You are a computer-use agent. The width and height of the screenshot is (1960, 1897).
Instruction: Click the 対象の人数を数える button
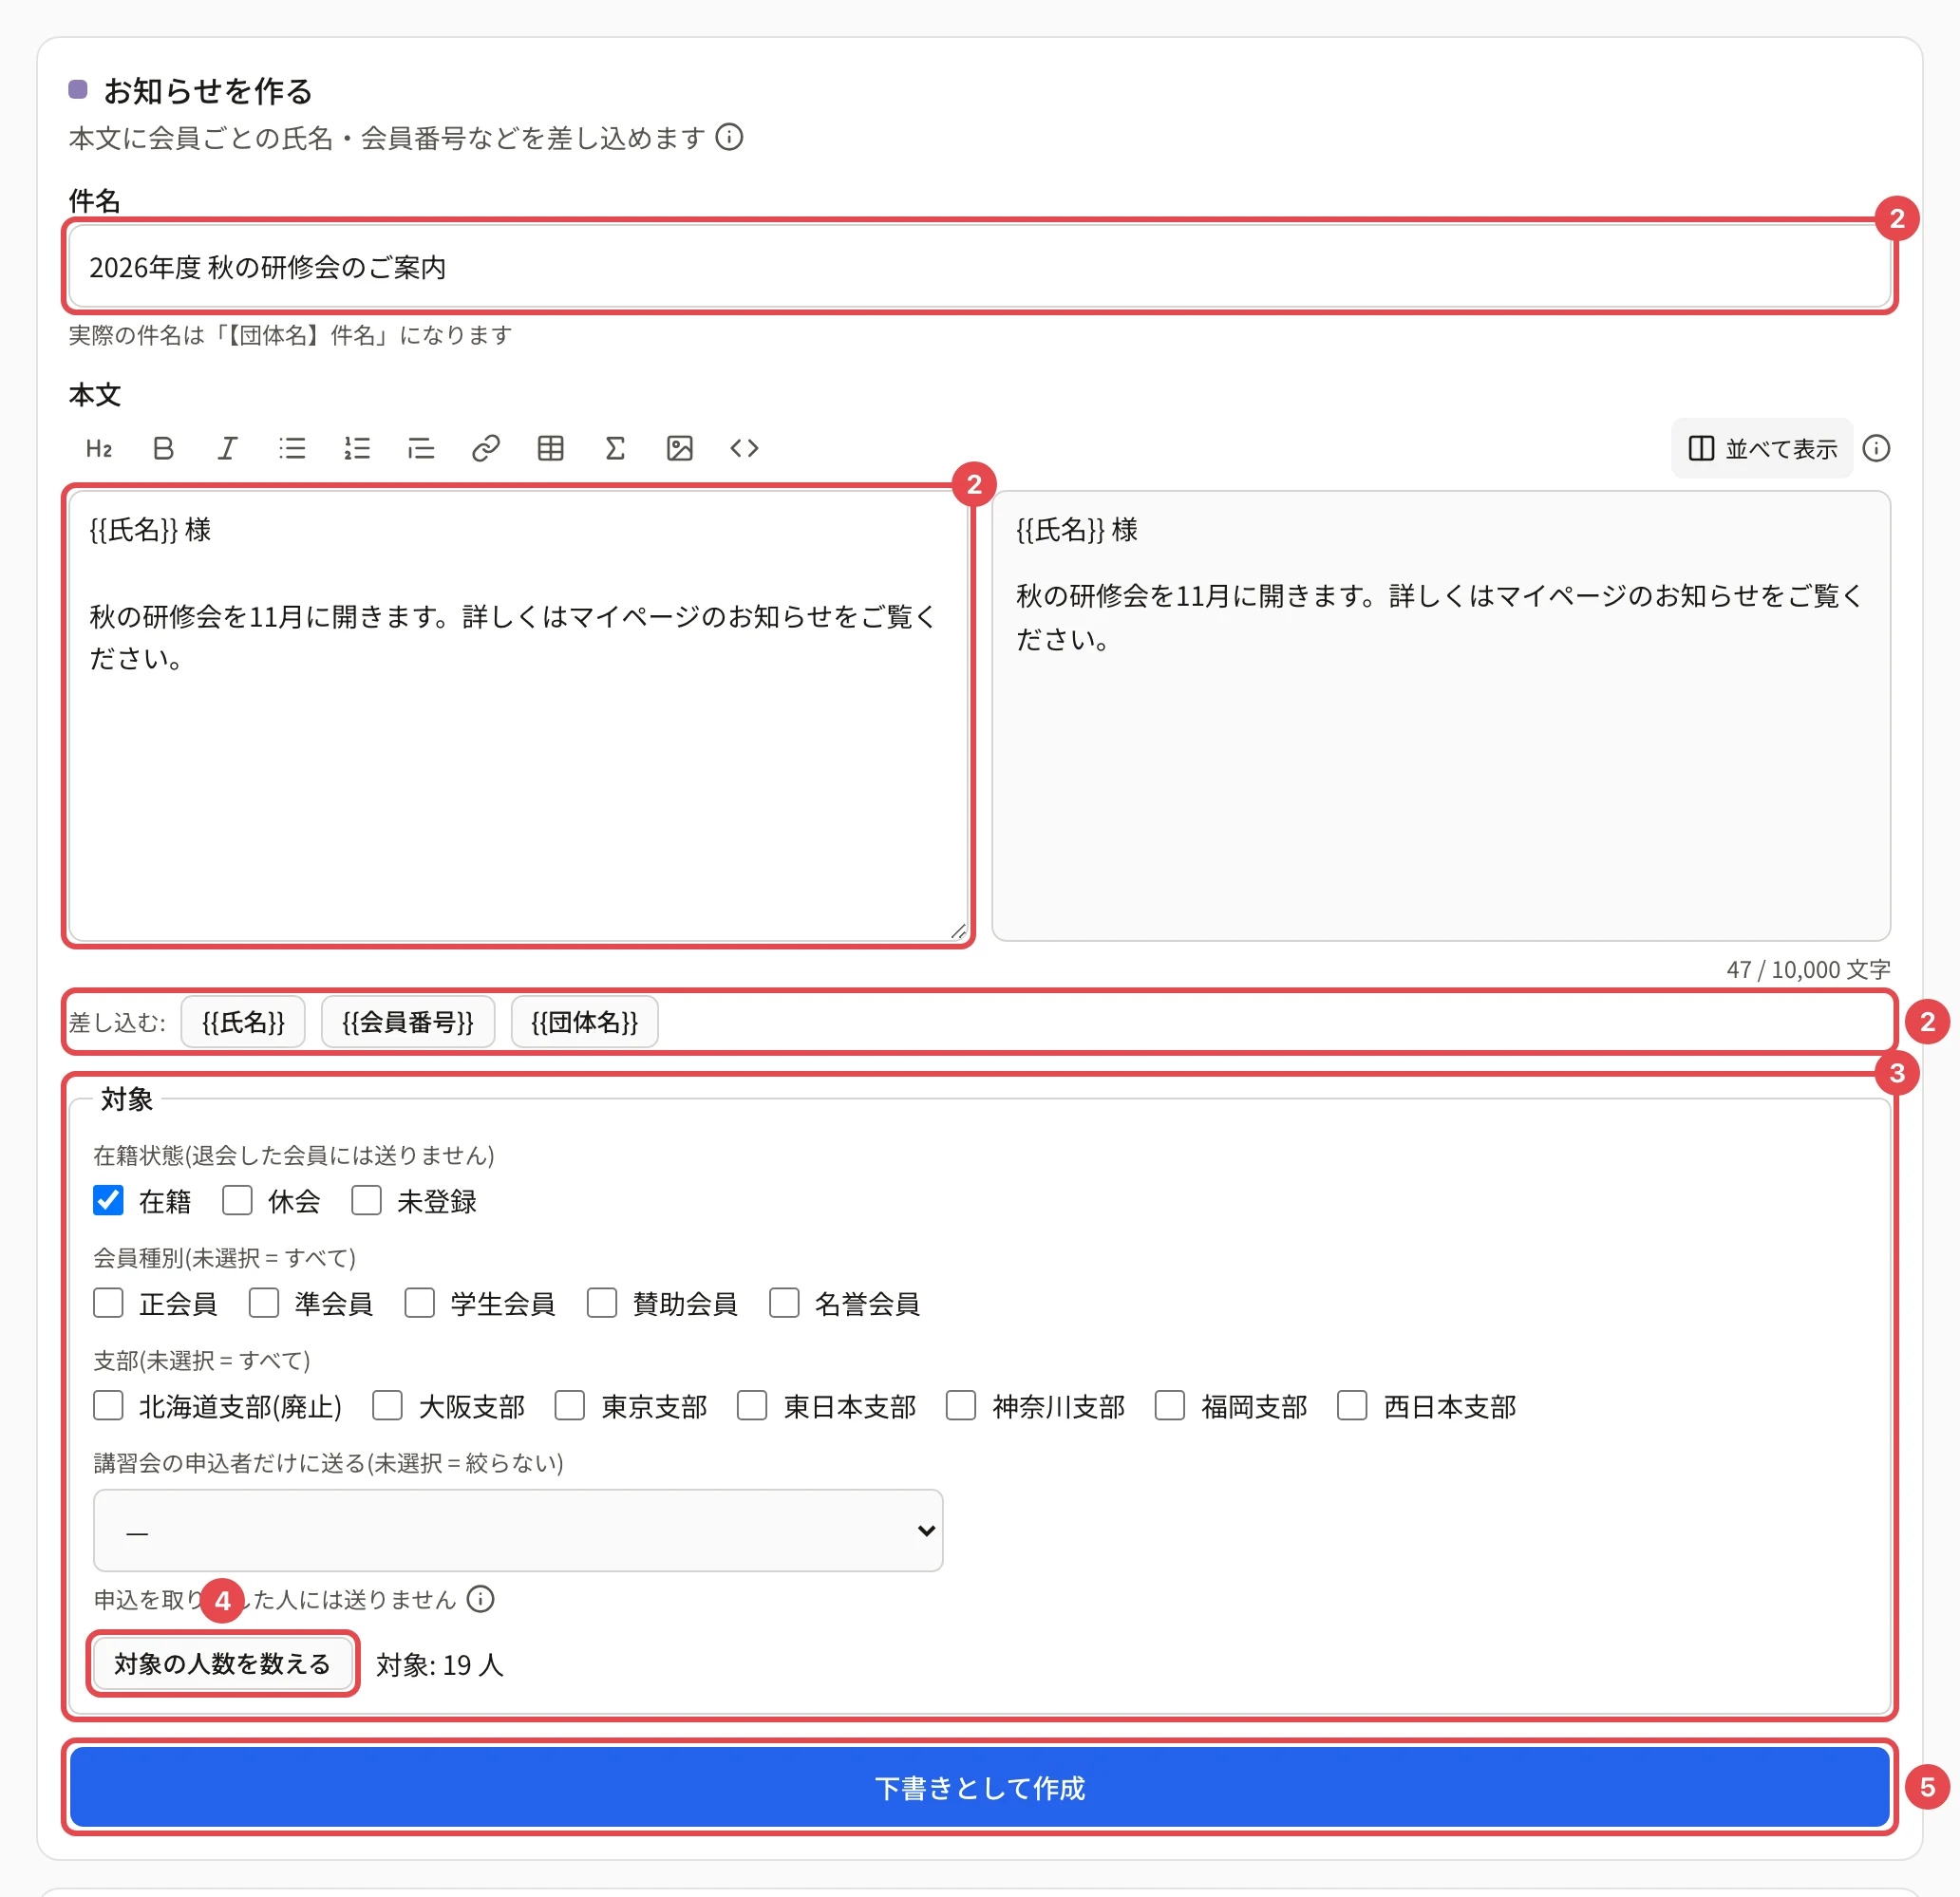pyautogui.click(x=222, y=1663)
